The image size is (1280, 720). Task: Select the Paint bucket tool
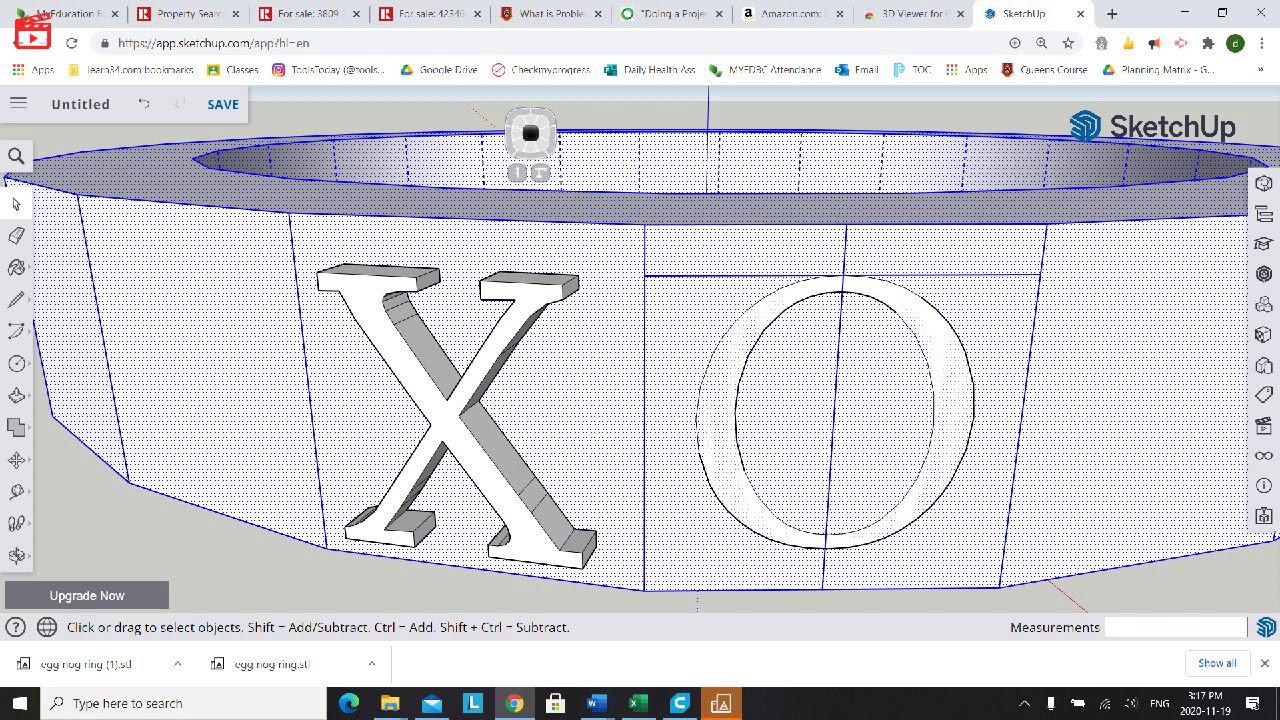point(16,268)
